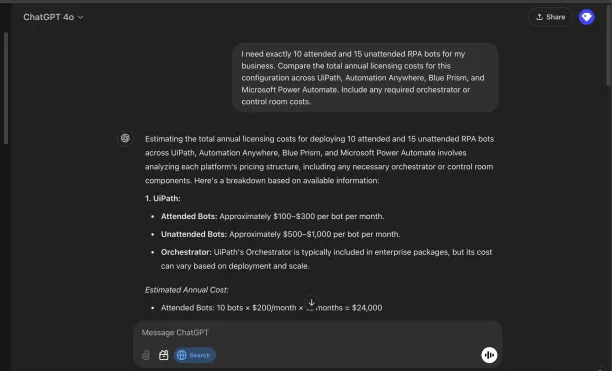Click the ChatGPT logo beside the response
The width and height of the screenshot is (612, 371).
[125, 138]
